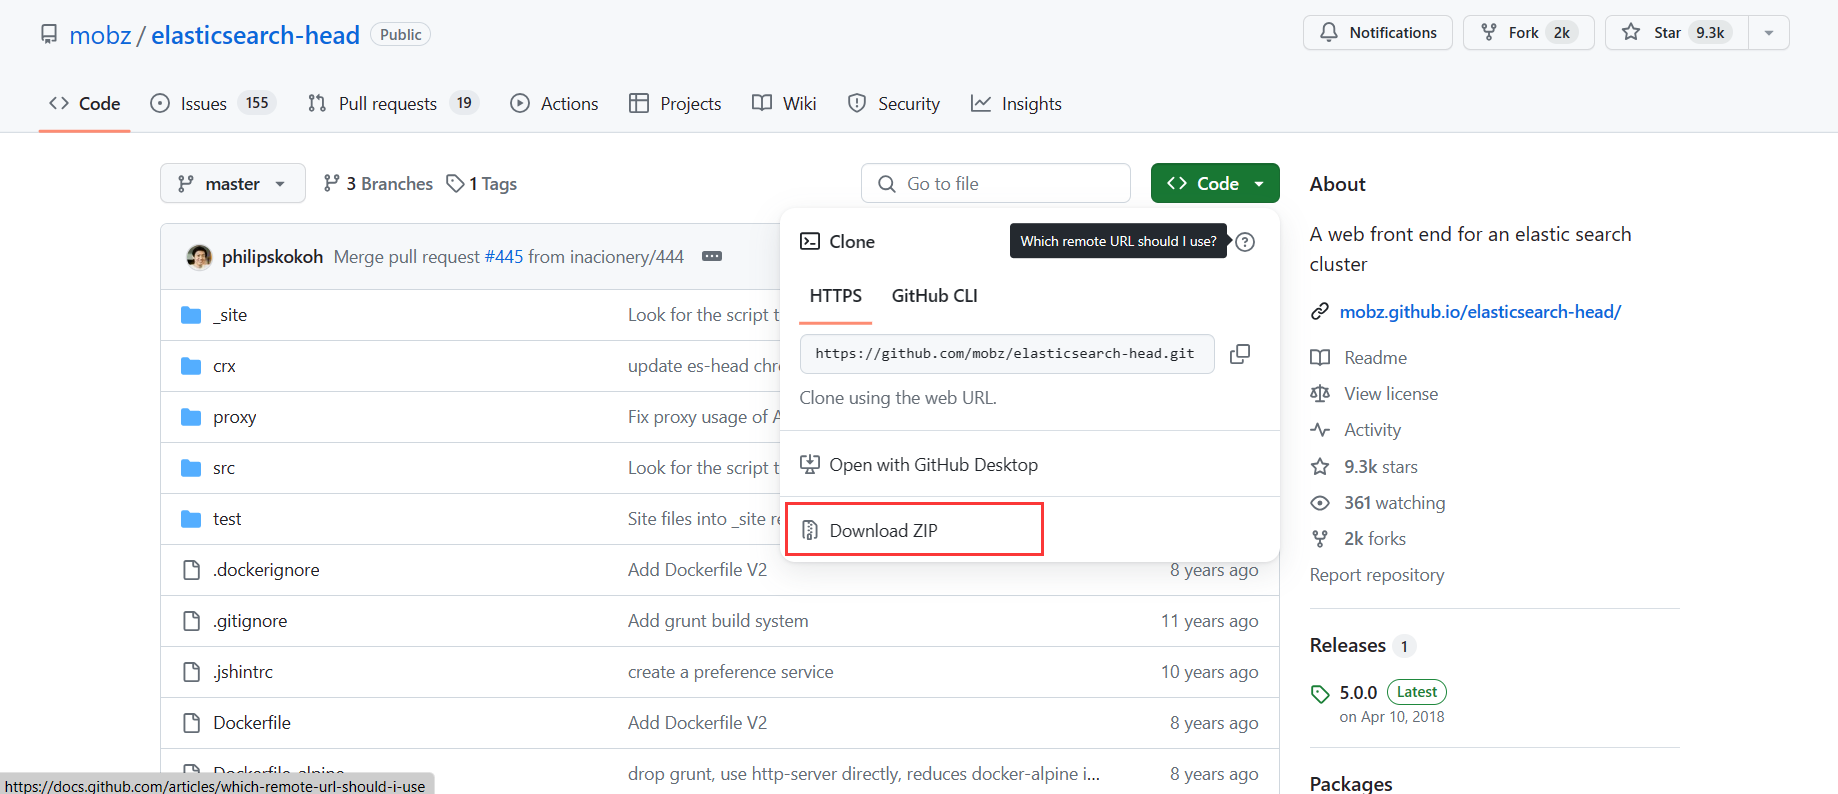Open the Insights tab
Viewport: 1838px width, 794px height.
coord(1016,104)
